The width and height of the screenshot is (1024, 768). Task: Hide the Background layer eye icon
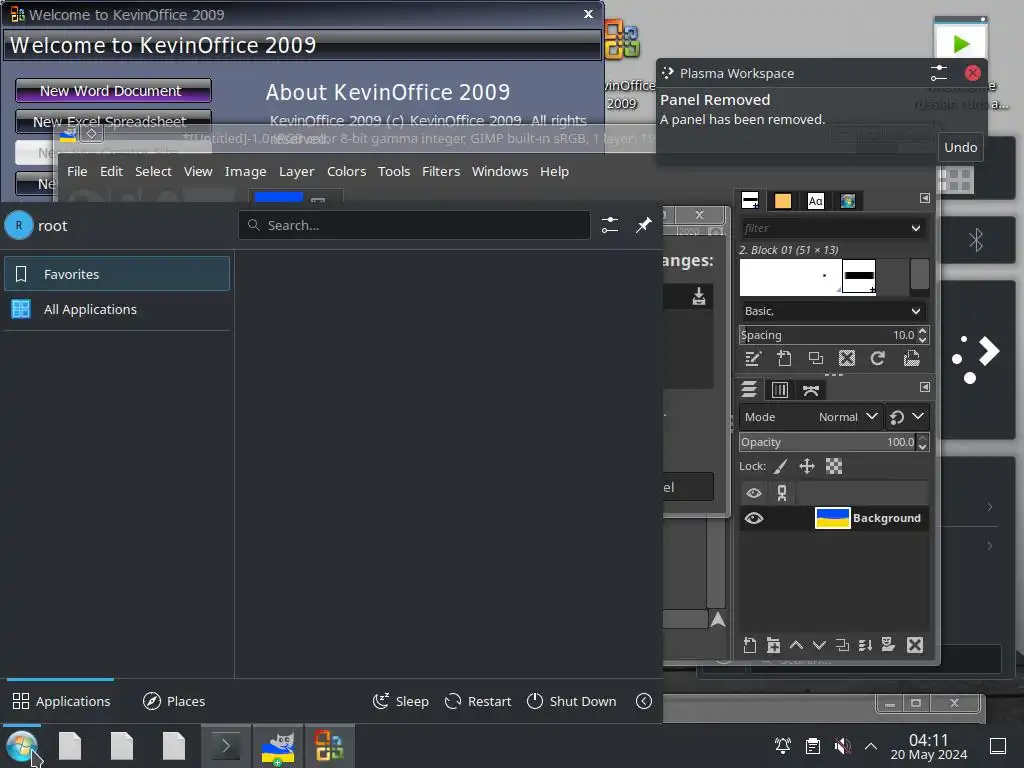754,519
